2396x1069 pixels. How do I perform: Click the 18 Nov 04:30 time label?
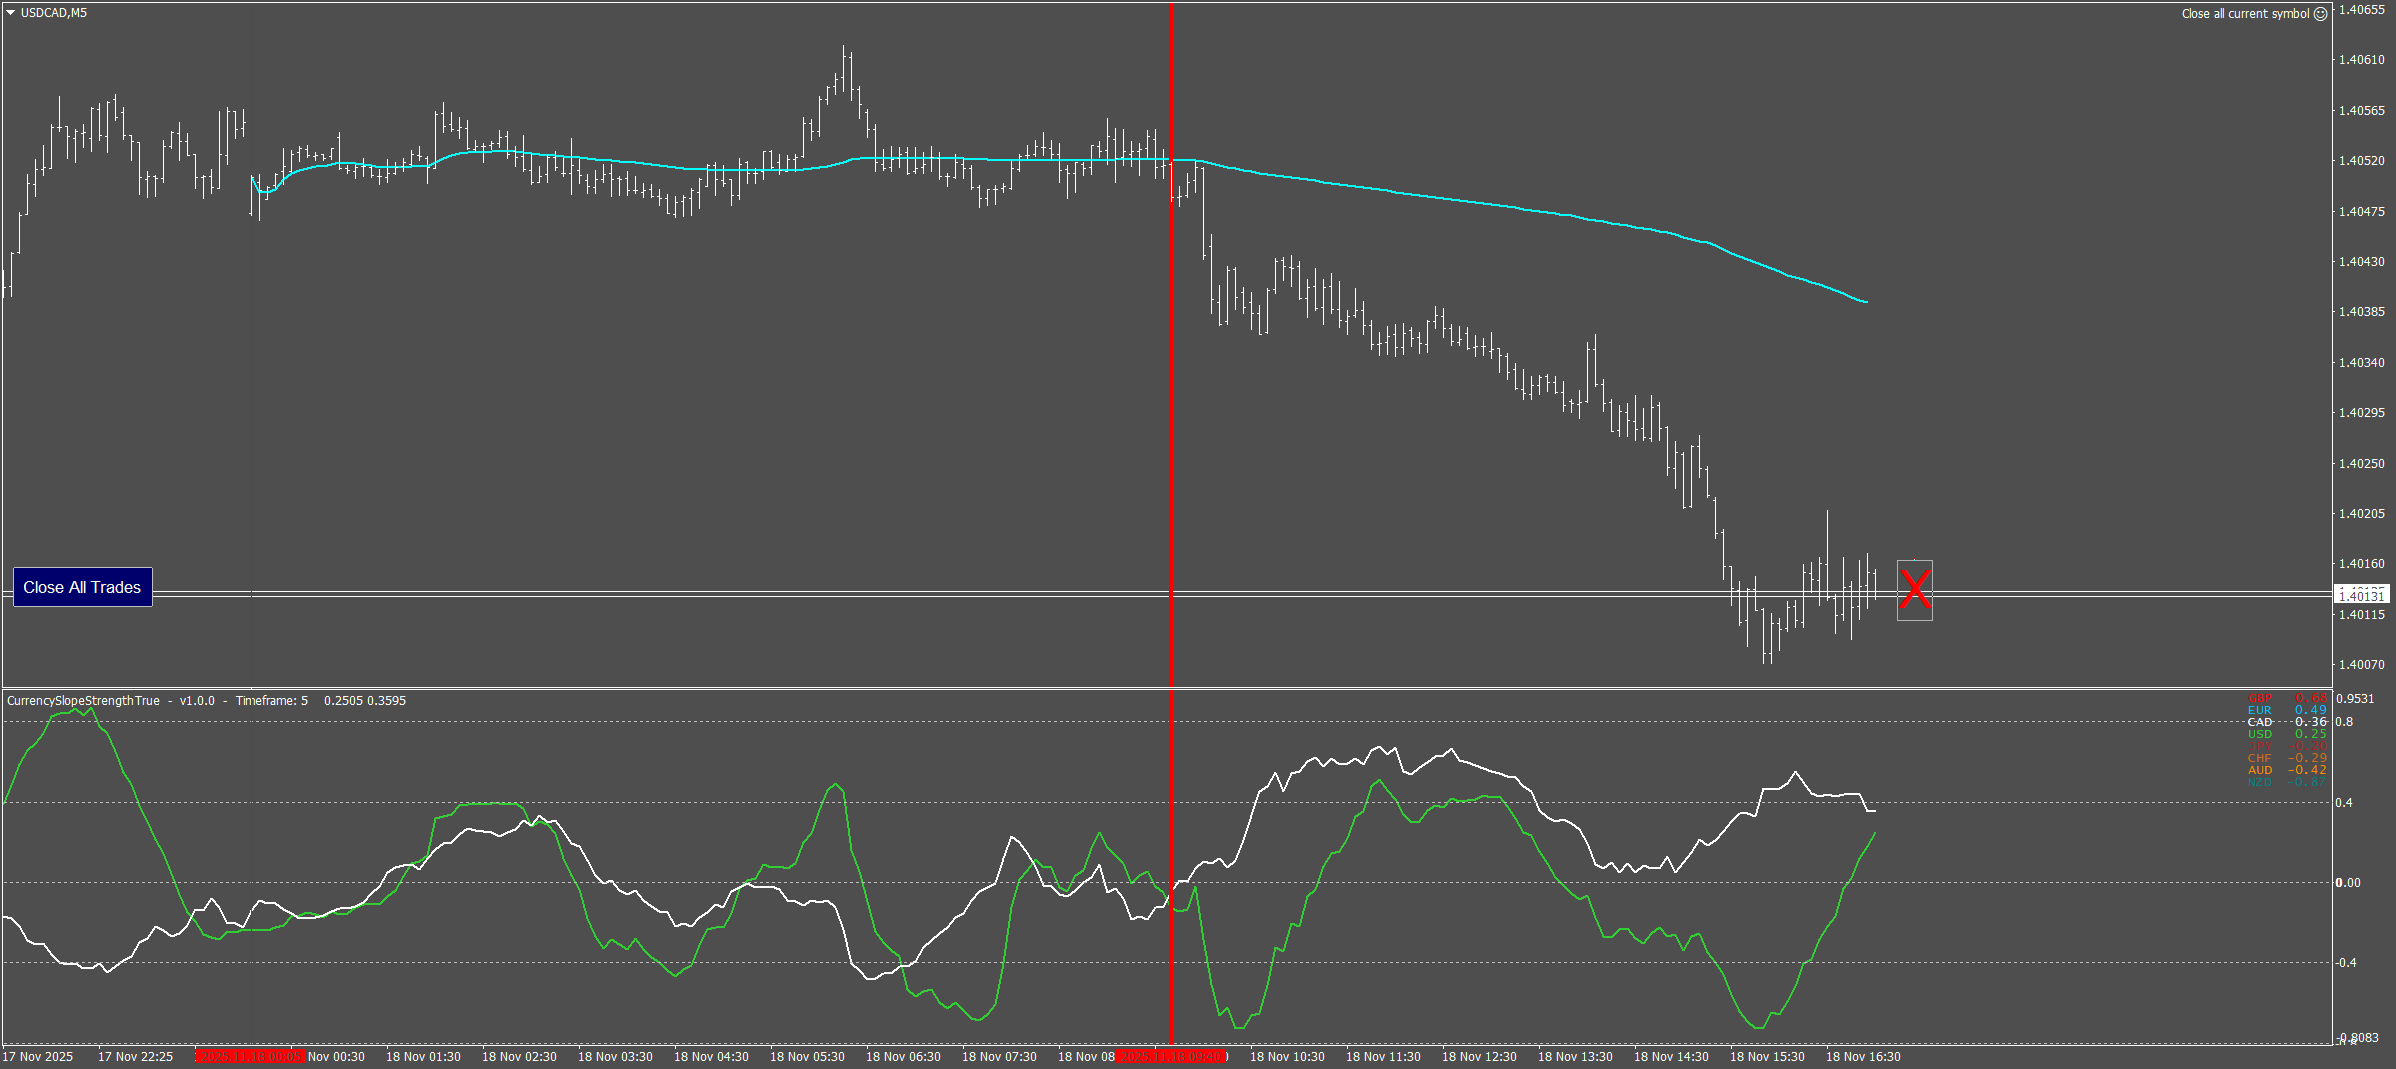tap(711, 1057)
